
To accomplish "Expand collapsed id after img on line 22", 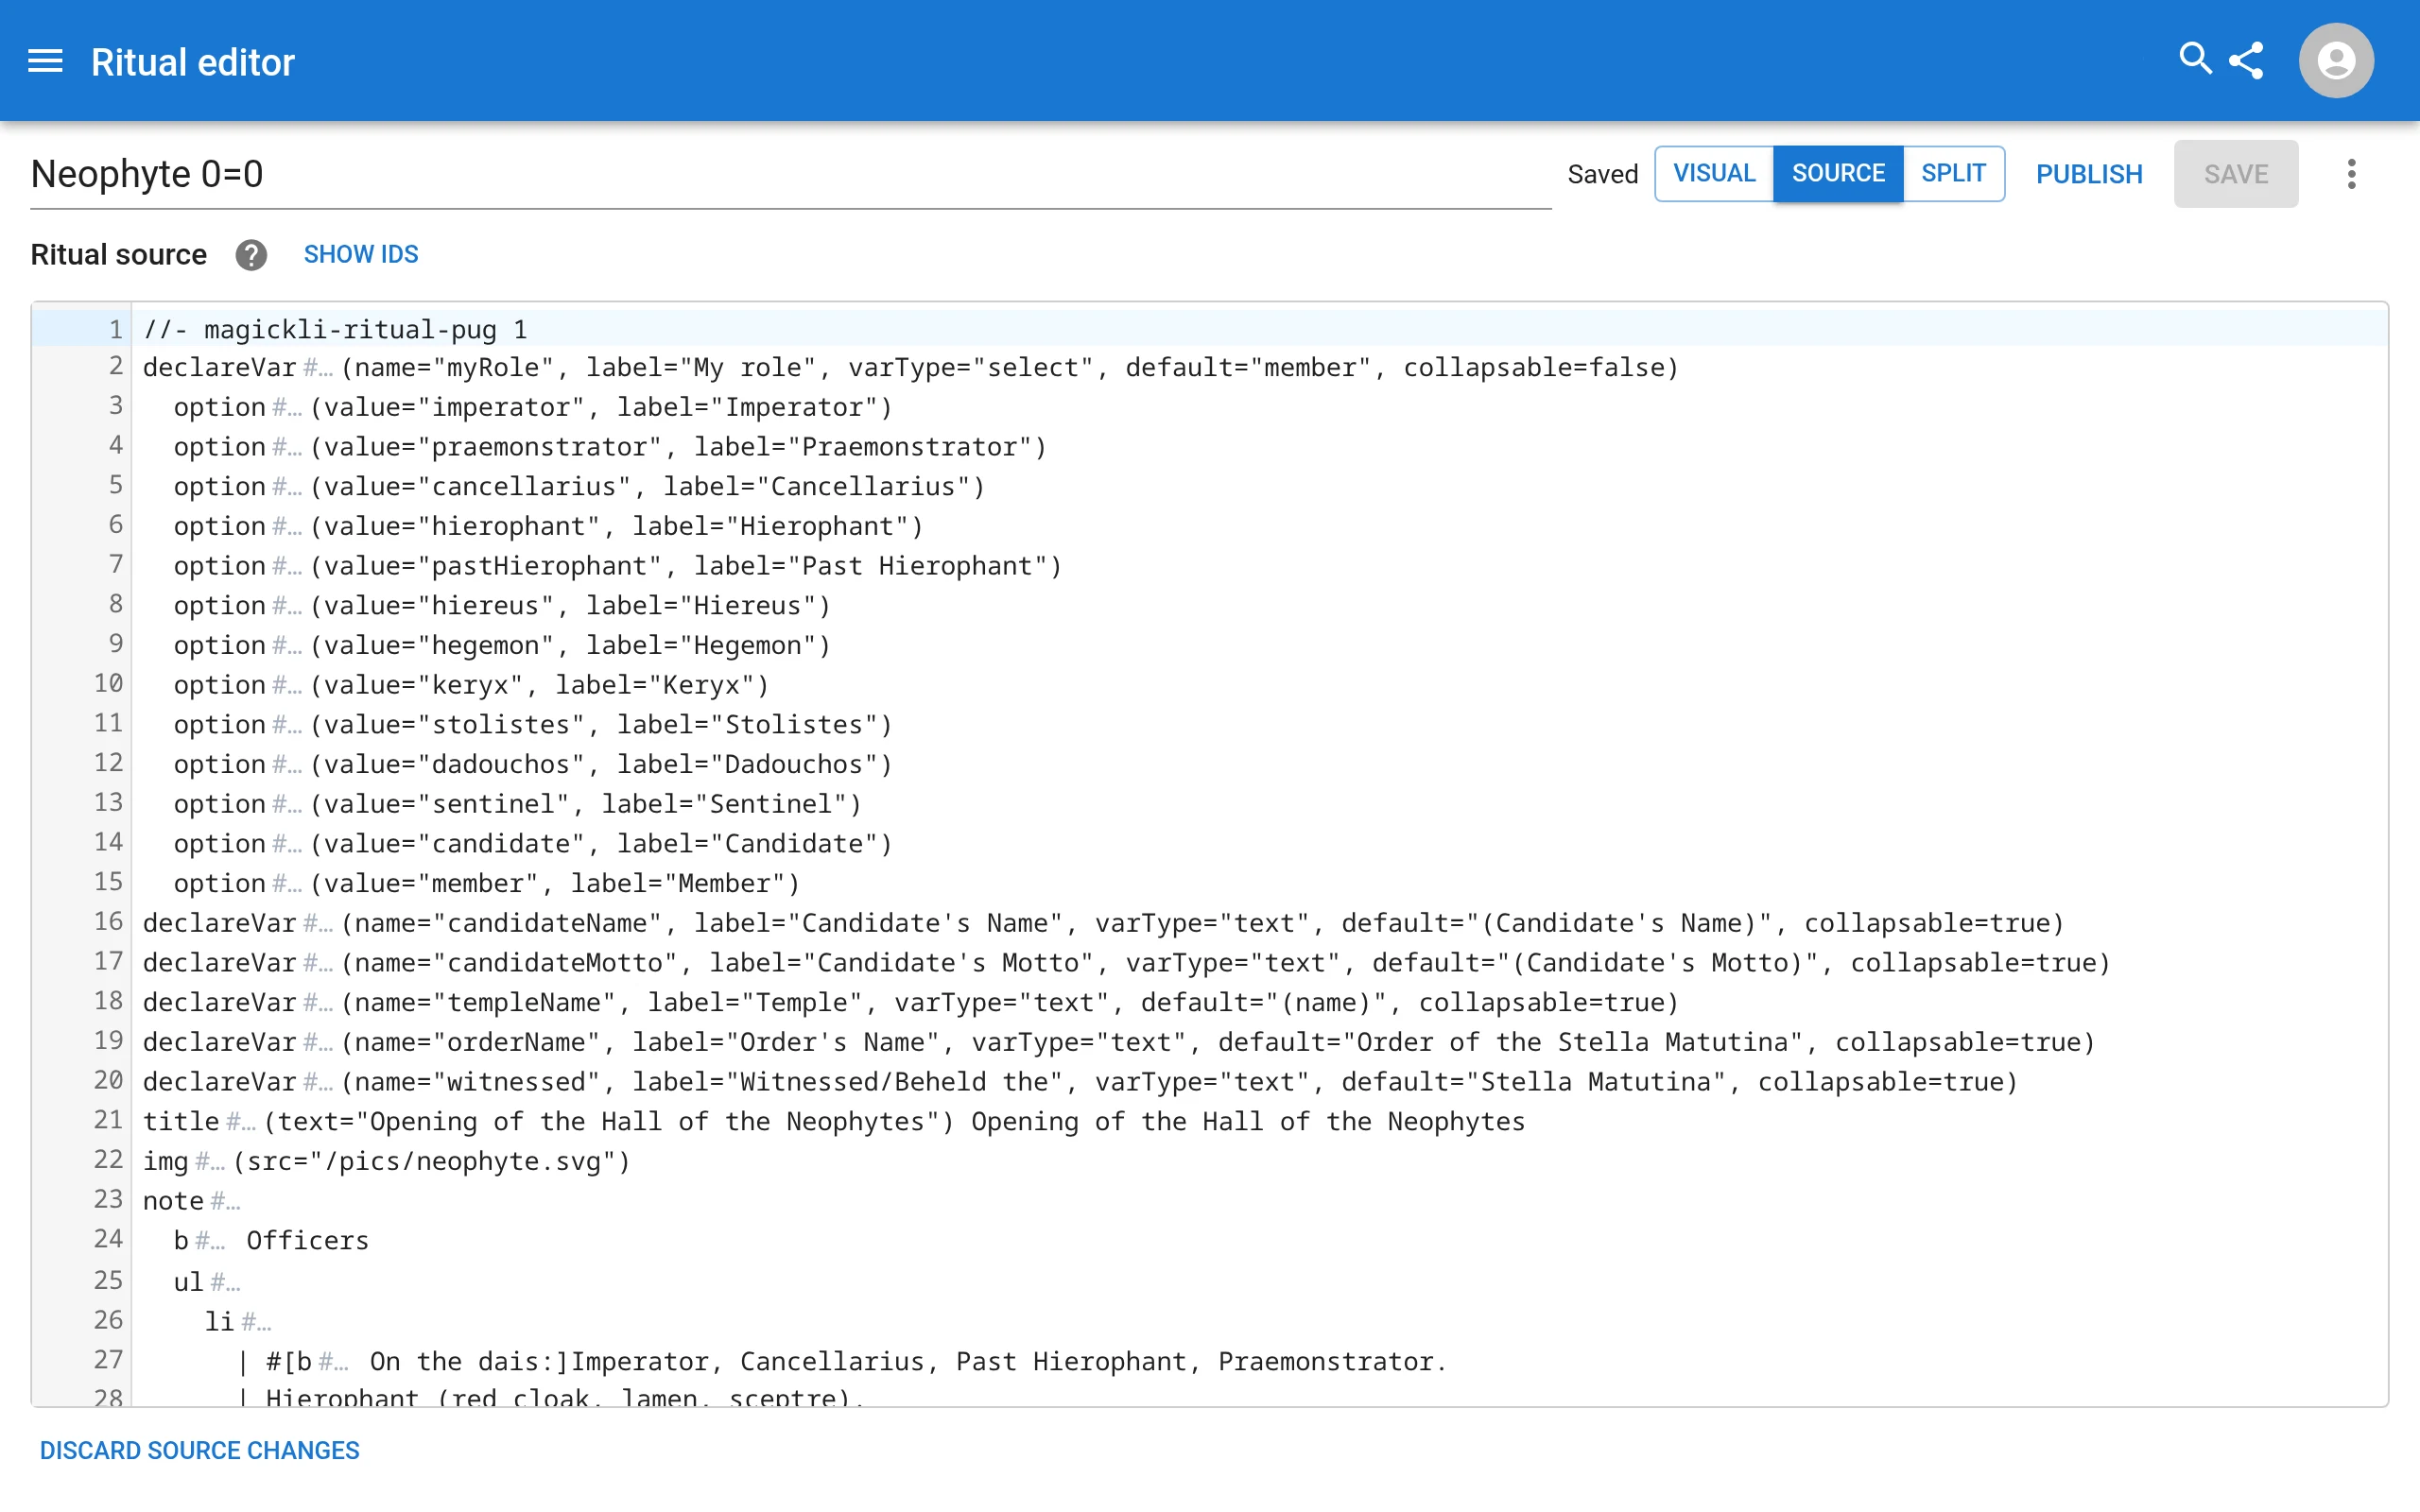I will [210, 1162].
